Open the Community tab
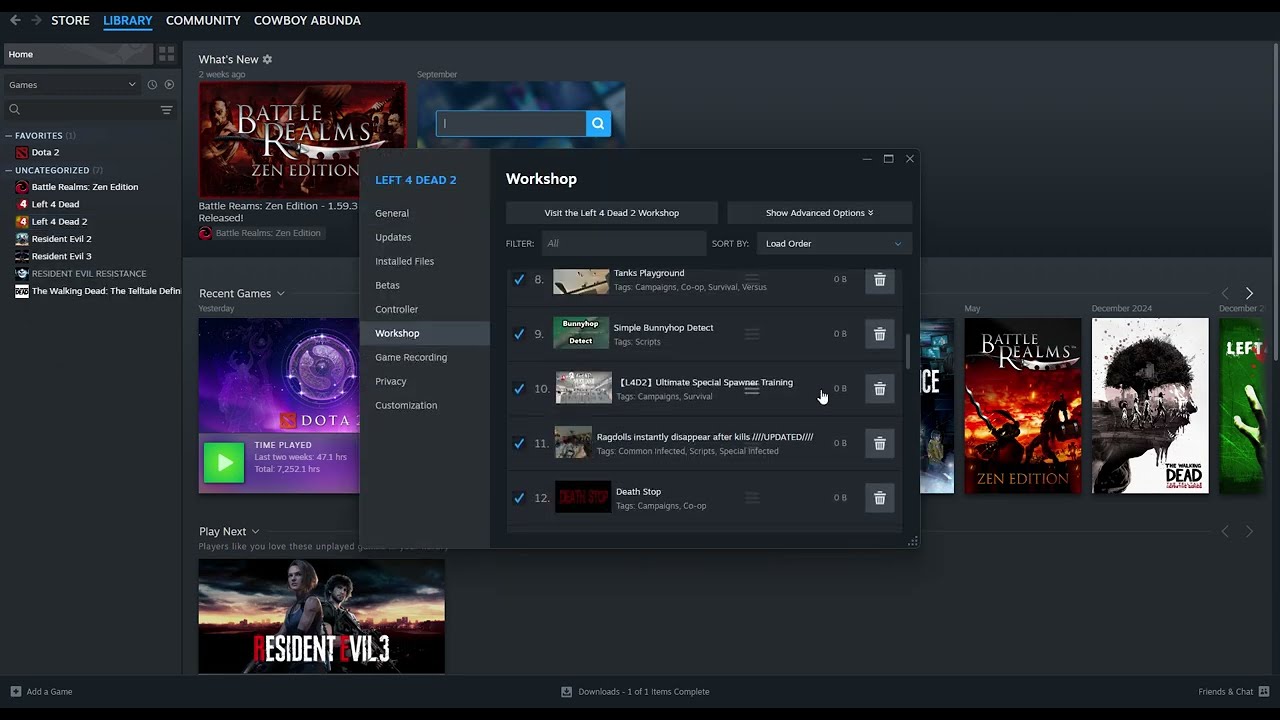 tap(203, 20)
